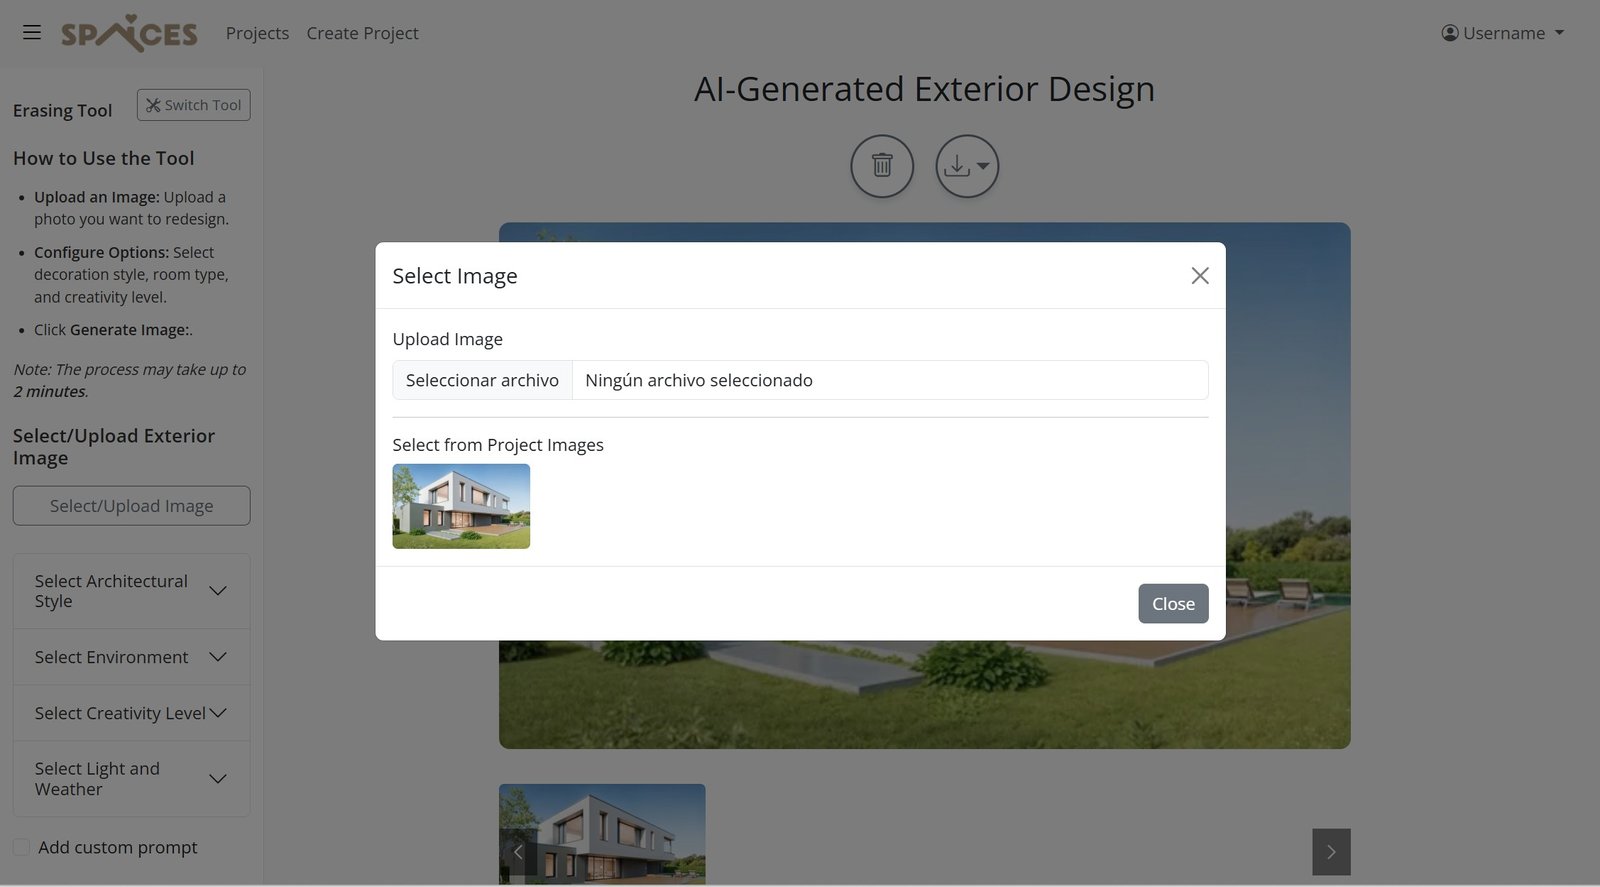
Task: Go to Create Project
Action: (362, 33)
